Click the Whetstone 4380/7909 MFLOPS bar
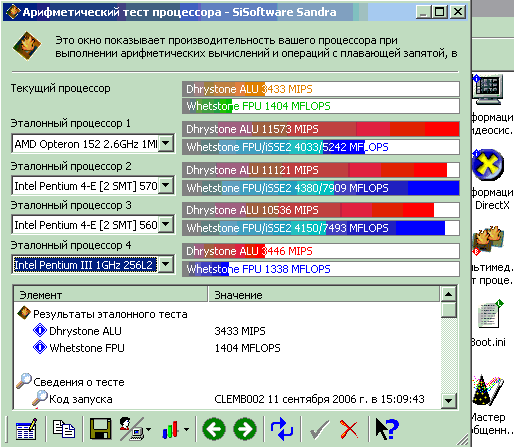This screenshot has height=448, width=514. pos(321,188)
